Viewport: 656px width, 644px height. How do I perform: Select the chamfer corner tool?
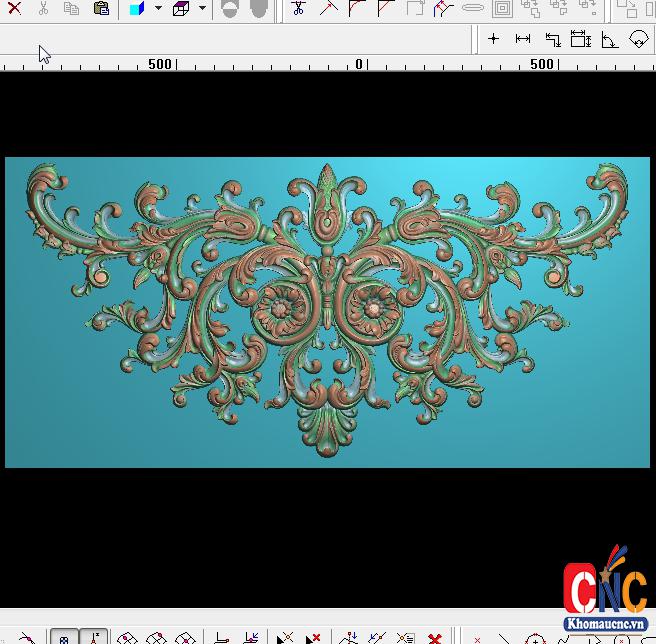(x=386, y=9)
